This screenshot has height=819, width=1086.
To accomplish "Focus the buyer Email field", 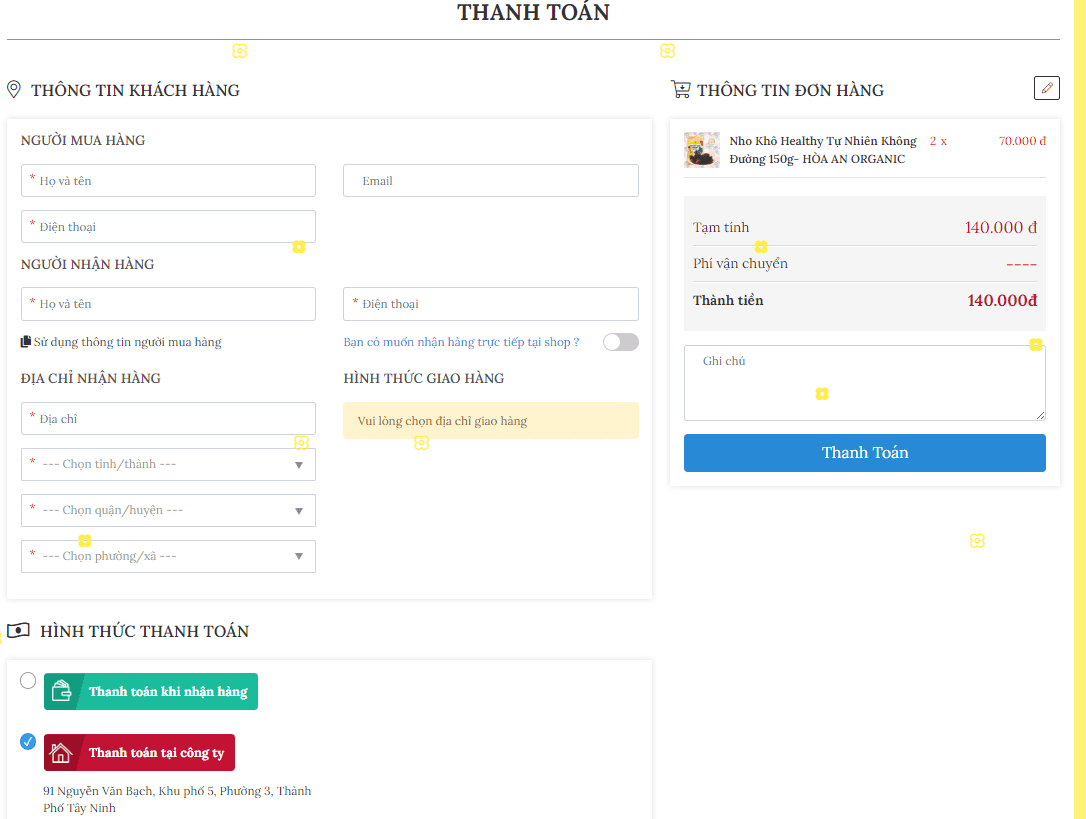I will pos(490,181).
